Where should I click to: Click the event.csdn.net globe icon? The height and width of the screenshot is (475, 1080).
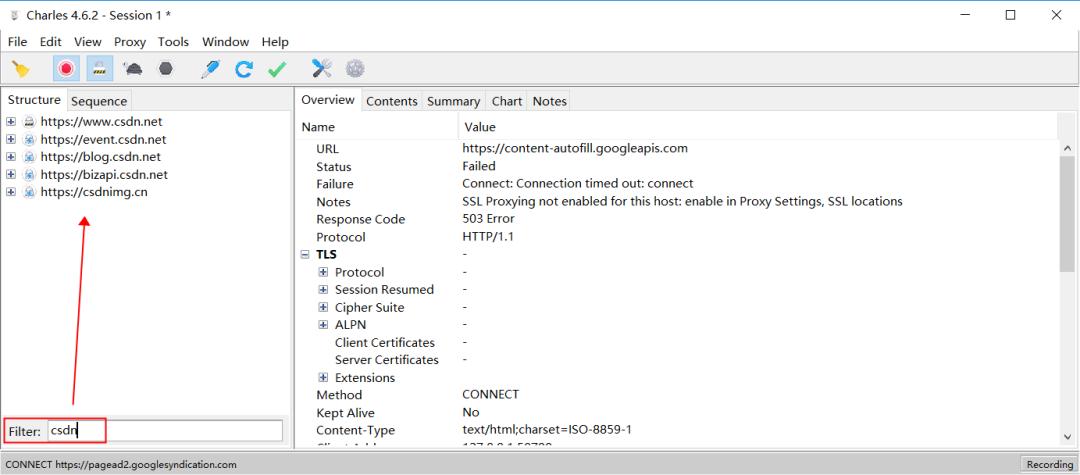pos(29,140)
